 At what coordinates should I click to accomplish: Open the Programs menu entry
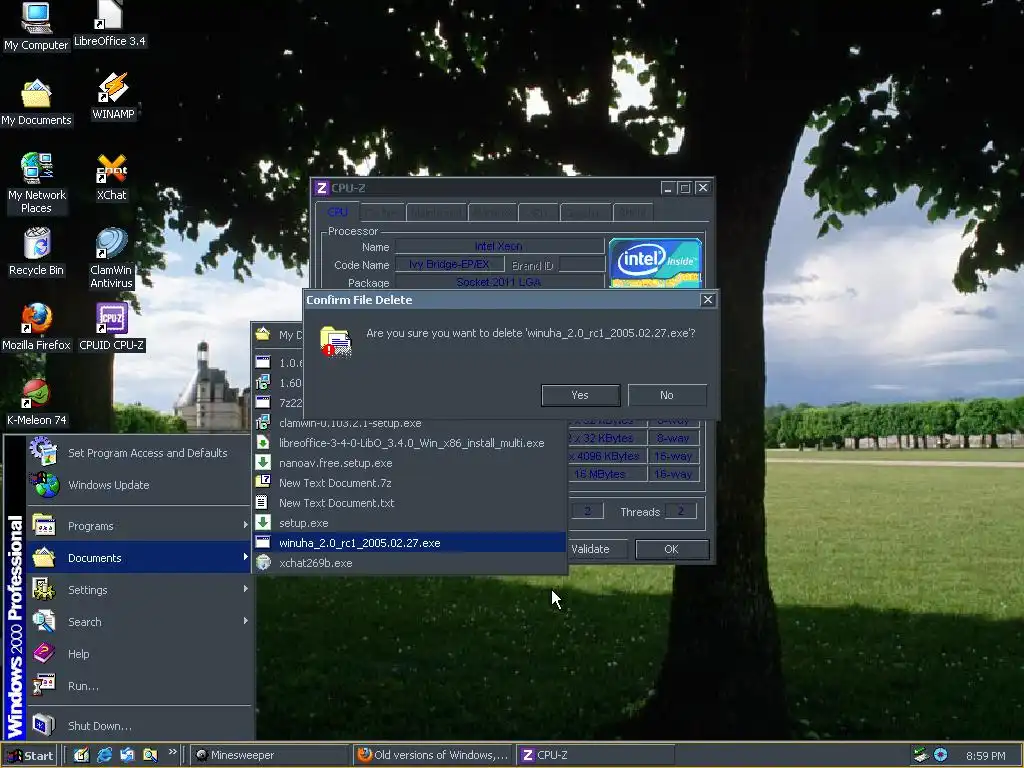[x=138, y=526]
